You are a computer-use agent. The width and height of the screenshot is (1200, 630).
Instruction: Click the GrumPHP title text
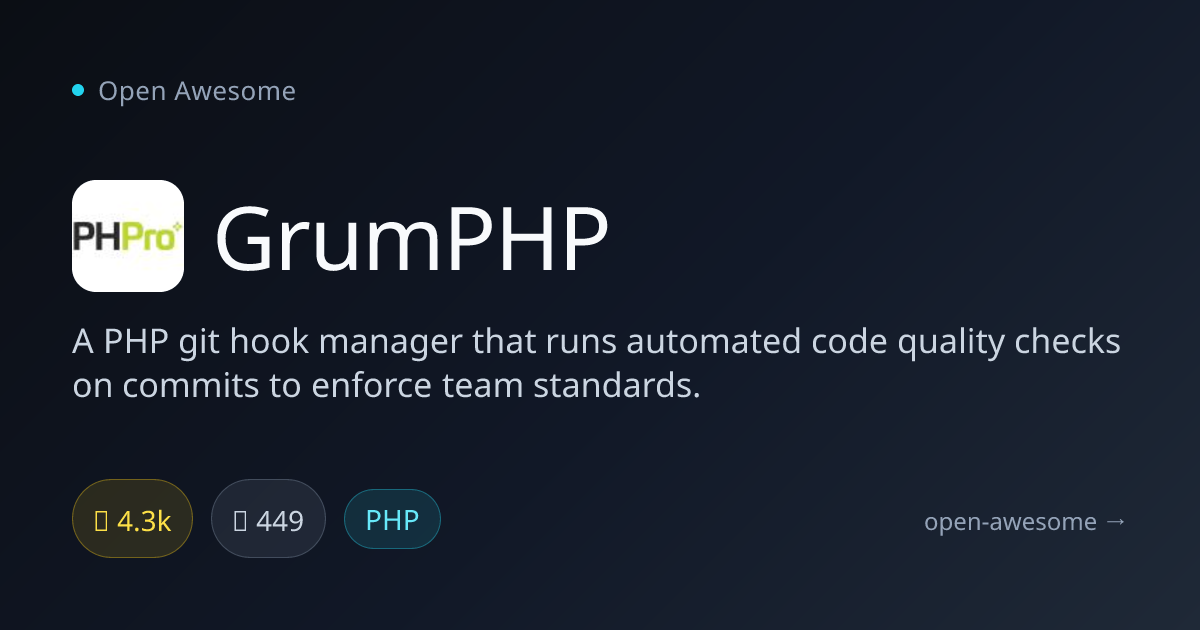pos(411,239)
